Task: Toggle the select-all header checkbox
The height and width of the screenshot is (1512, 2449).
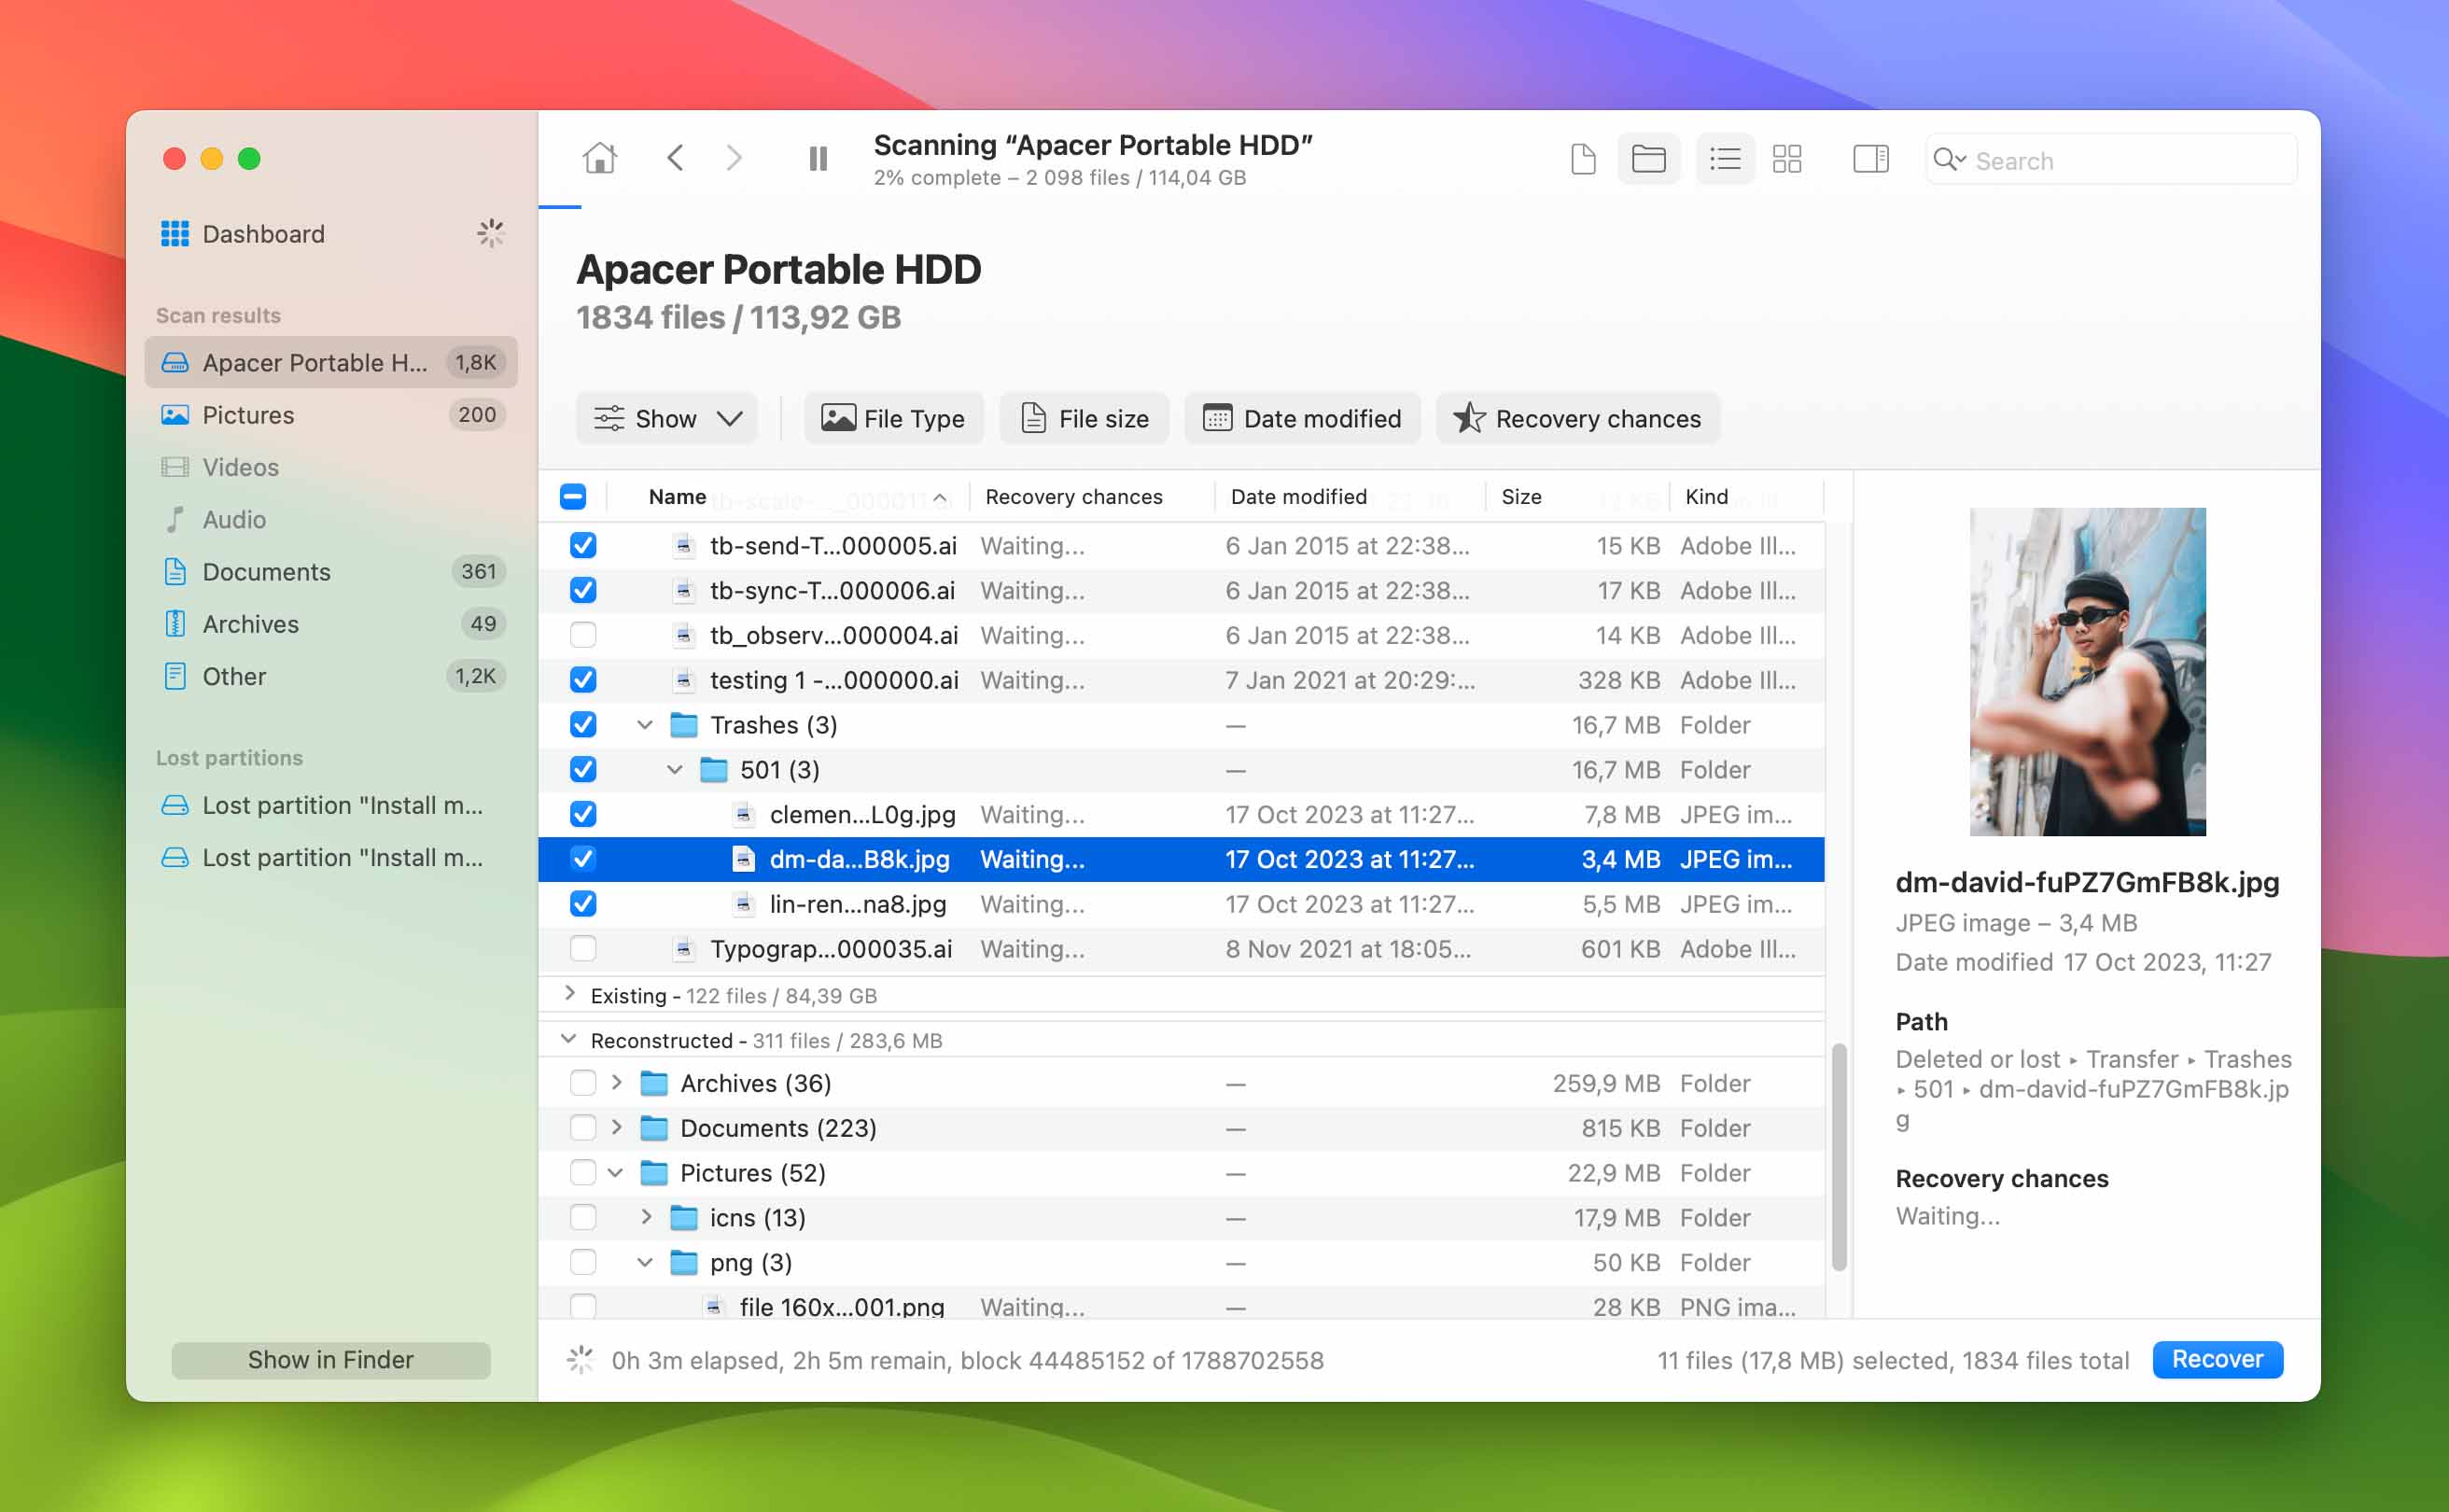Action: tap(573, 496)
